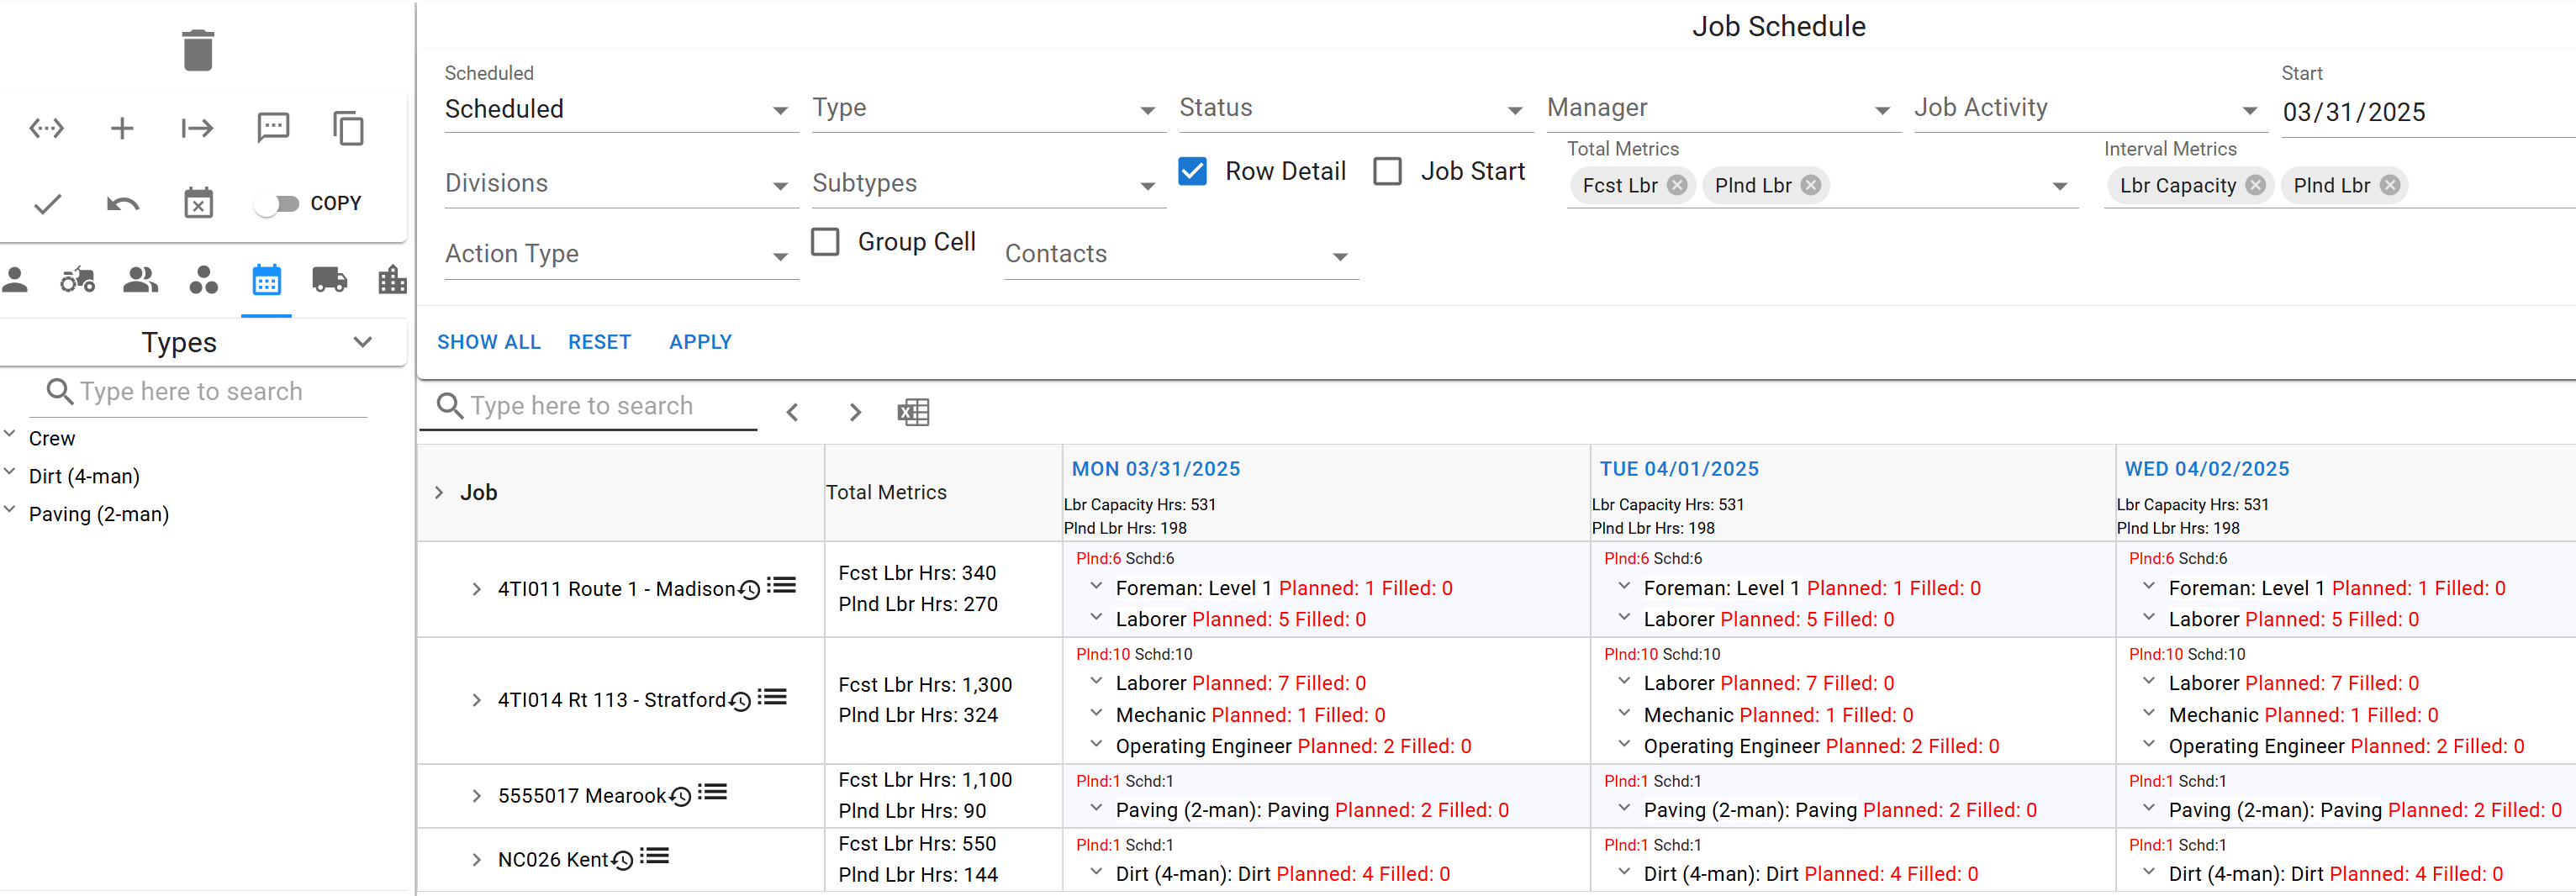2576x896 pixels.
Task: Open the crews people icon panel
Action: click(140, 281)
